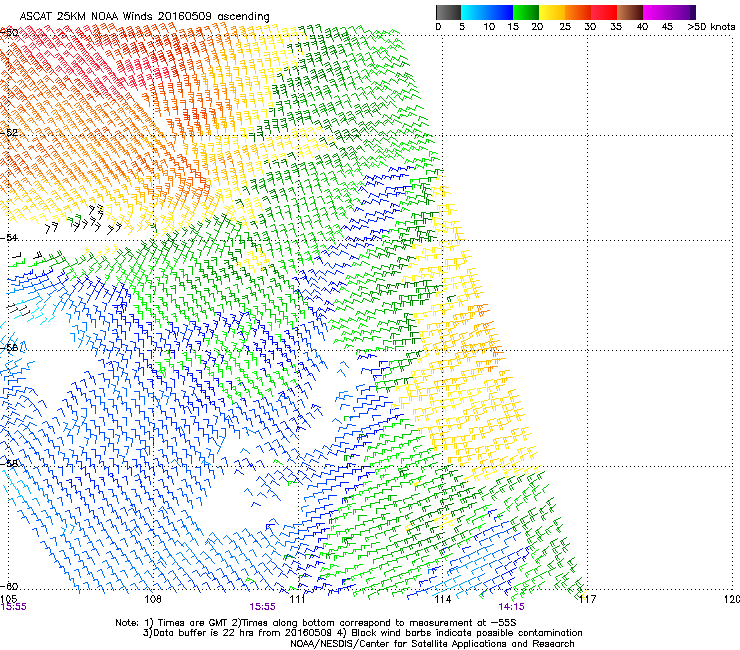
Task: Click the 105 longitude axis label
Action: [8, 599]
